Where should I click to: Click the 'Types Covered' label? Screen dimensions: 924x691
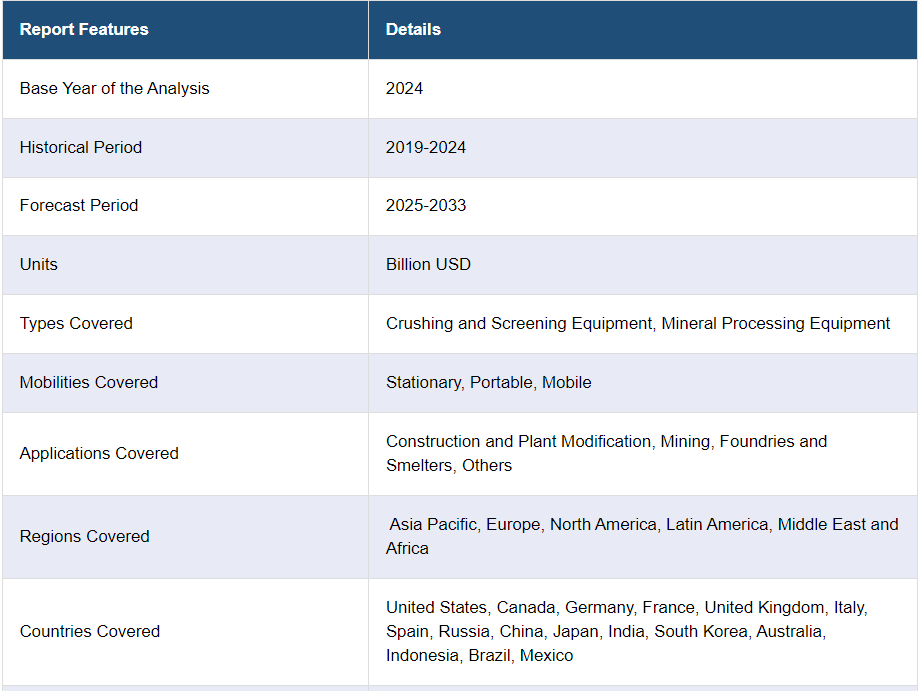tap(76, 323)
